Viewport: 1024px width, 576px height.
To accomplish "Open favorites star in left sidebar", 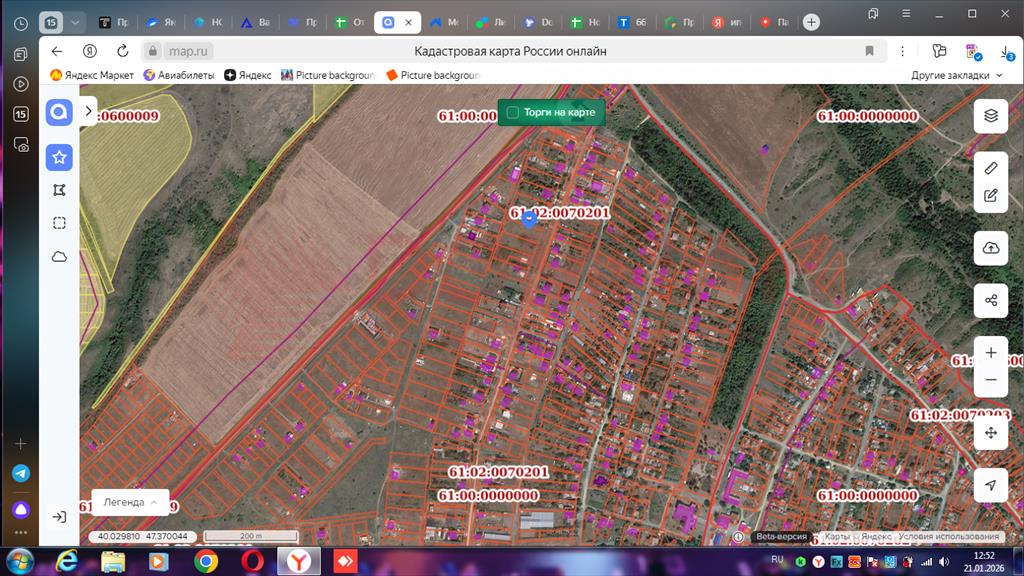I will (x=59, y=157).
